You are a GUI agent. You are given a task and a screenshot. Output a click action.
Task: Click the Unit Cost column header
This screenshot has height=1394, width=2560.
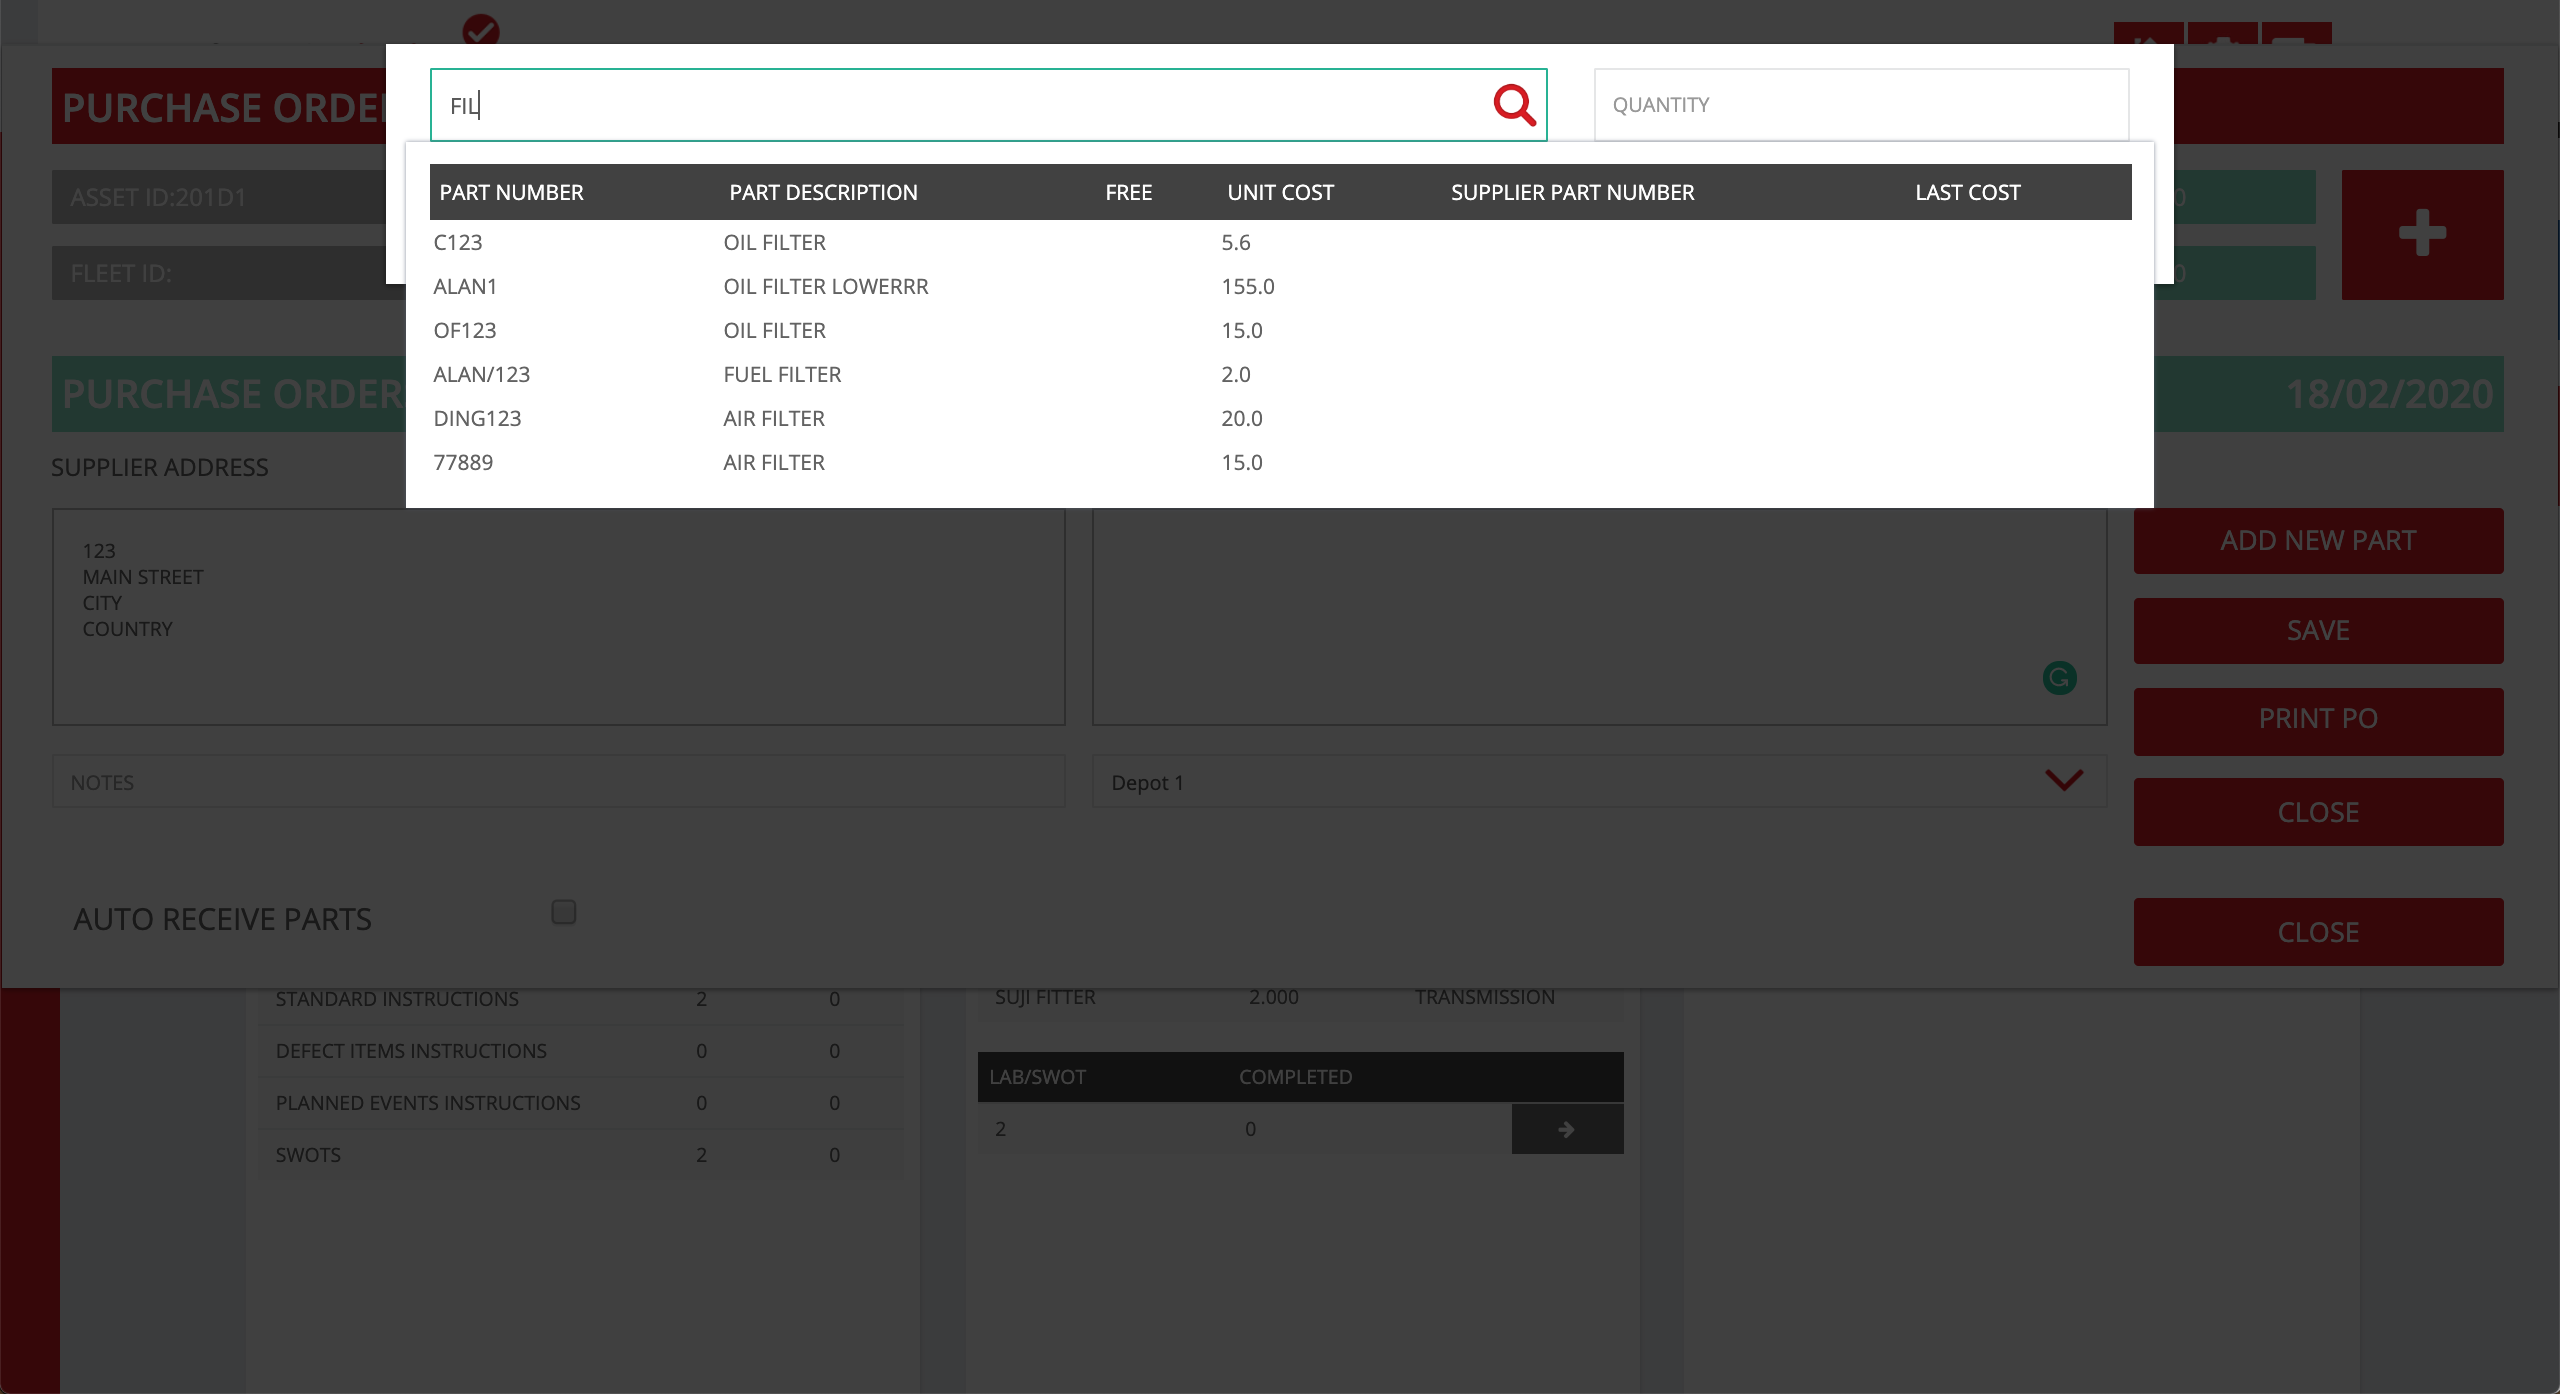[1280, 192]
